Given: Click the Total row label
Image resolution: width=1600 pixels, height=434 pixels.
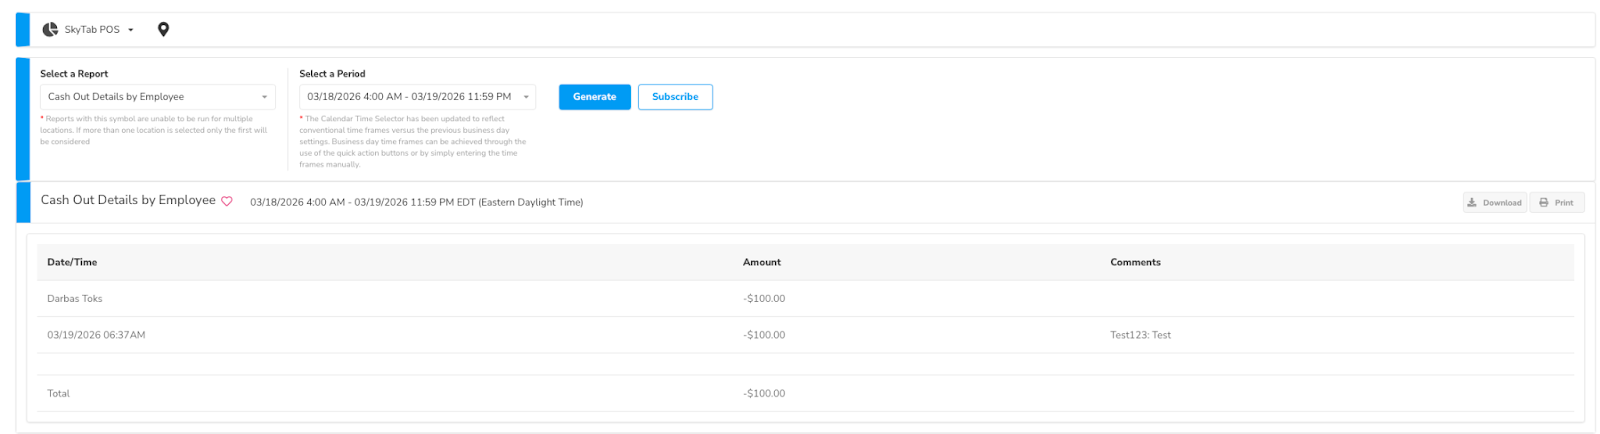Looking at the screenshot, I should [x=59, y=394].
